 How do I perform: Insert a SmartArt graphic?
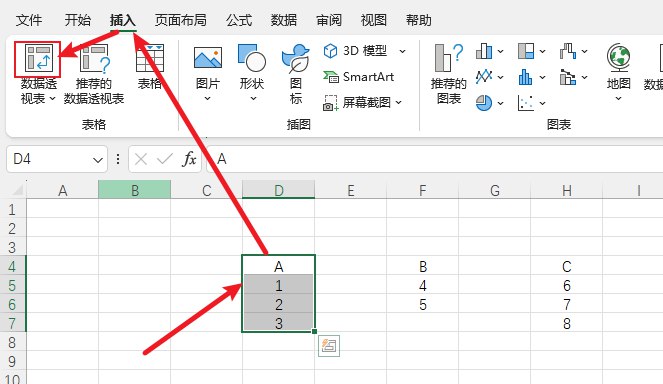click(359, 77)
